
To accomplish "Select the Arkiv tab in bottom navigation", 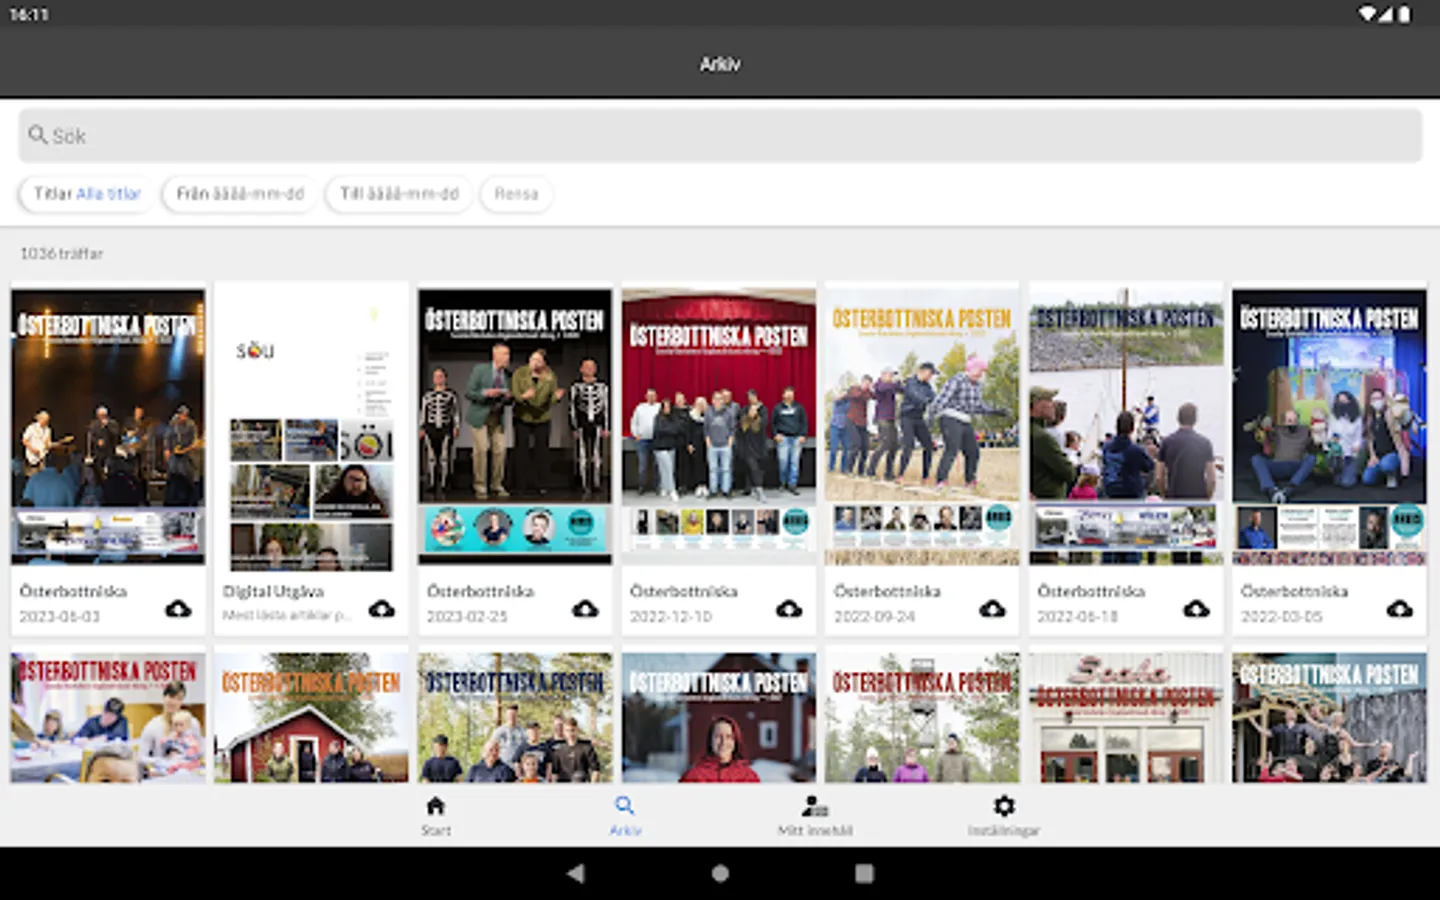I will pyautogui.click(x=625, y=816).
